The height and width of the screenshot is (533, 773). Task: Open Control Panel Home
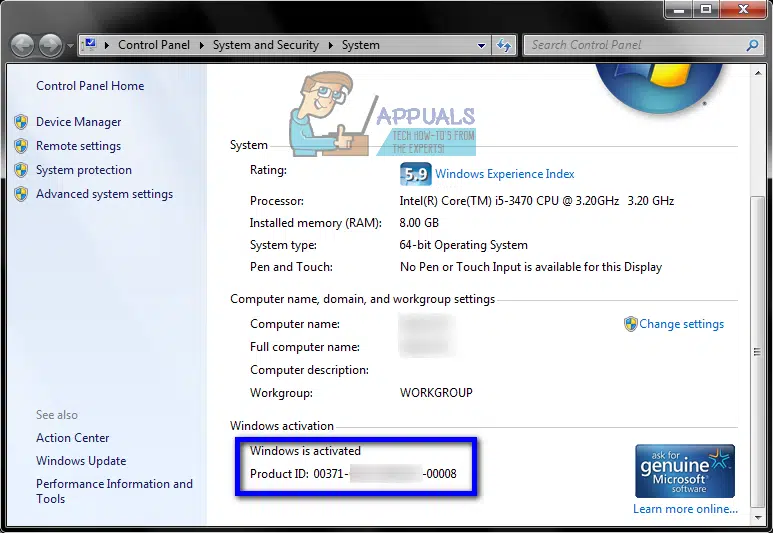pos(90,86)
